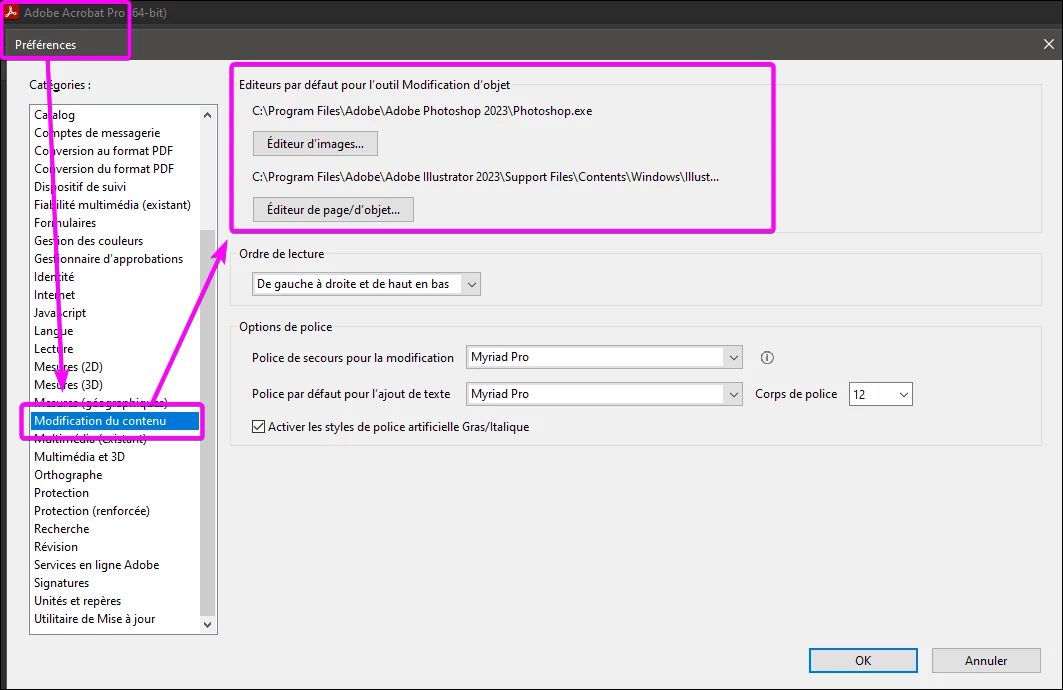Click the category list scroll down arrow
This screenshot has width=1063, height=690.
pyautogui.click(x=207, y=624)
